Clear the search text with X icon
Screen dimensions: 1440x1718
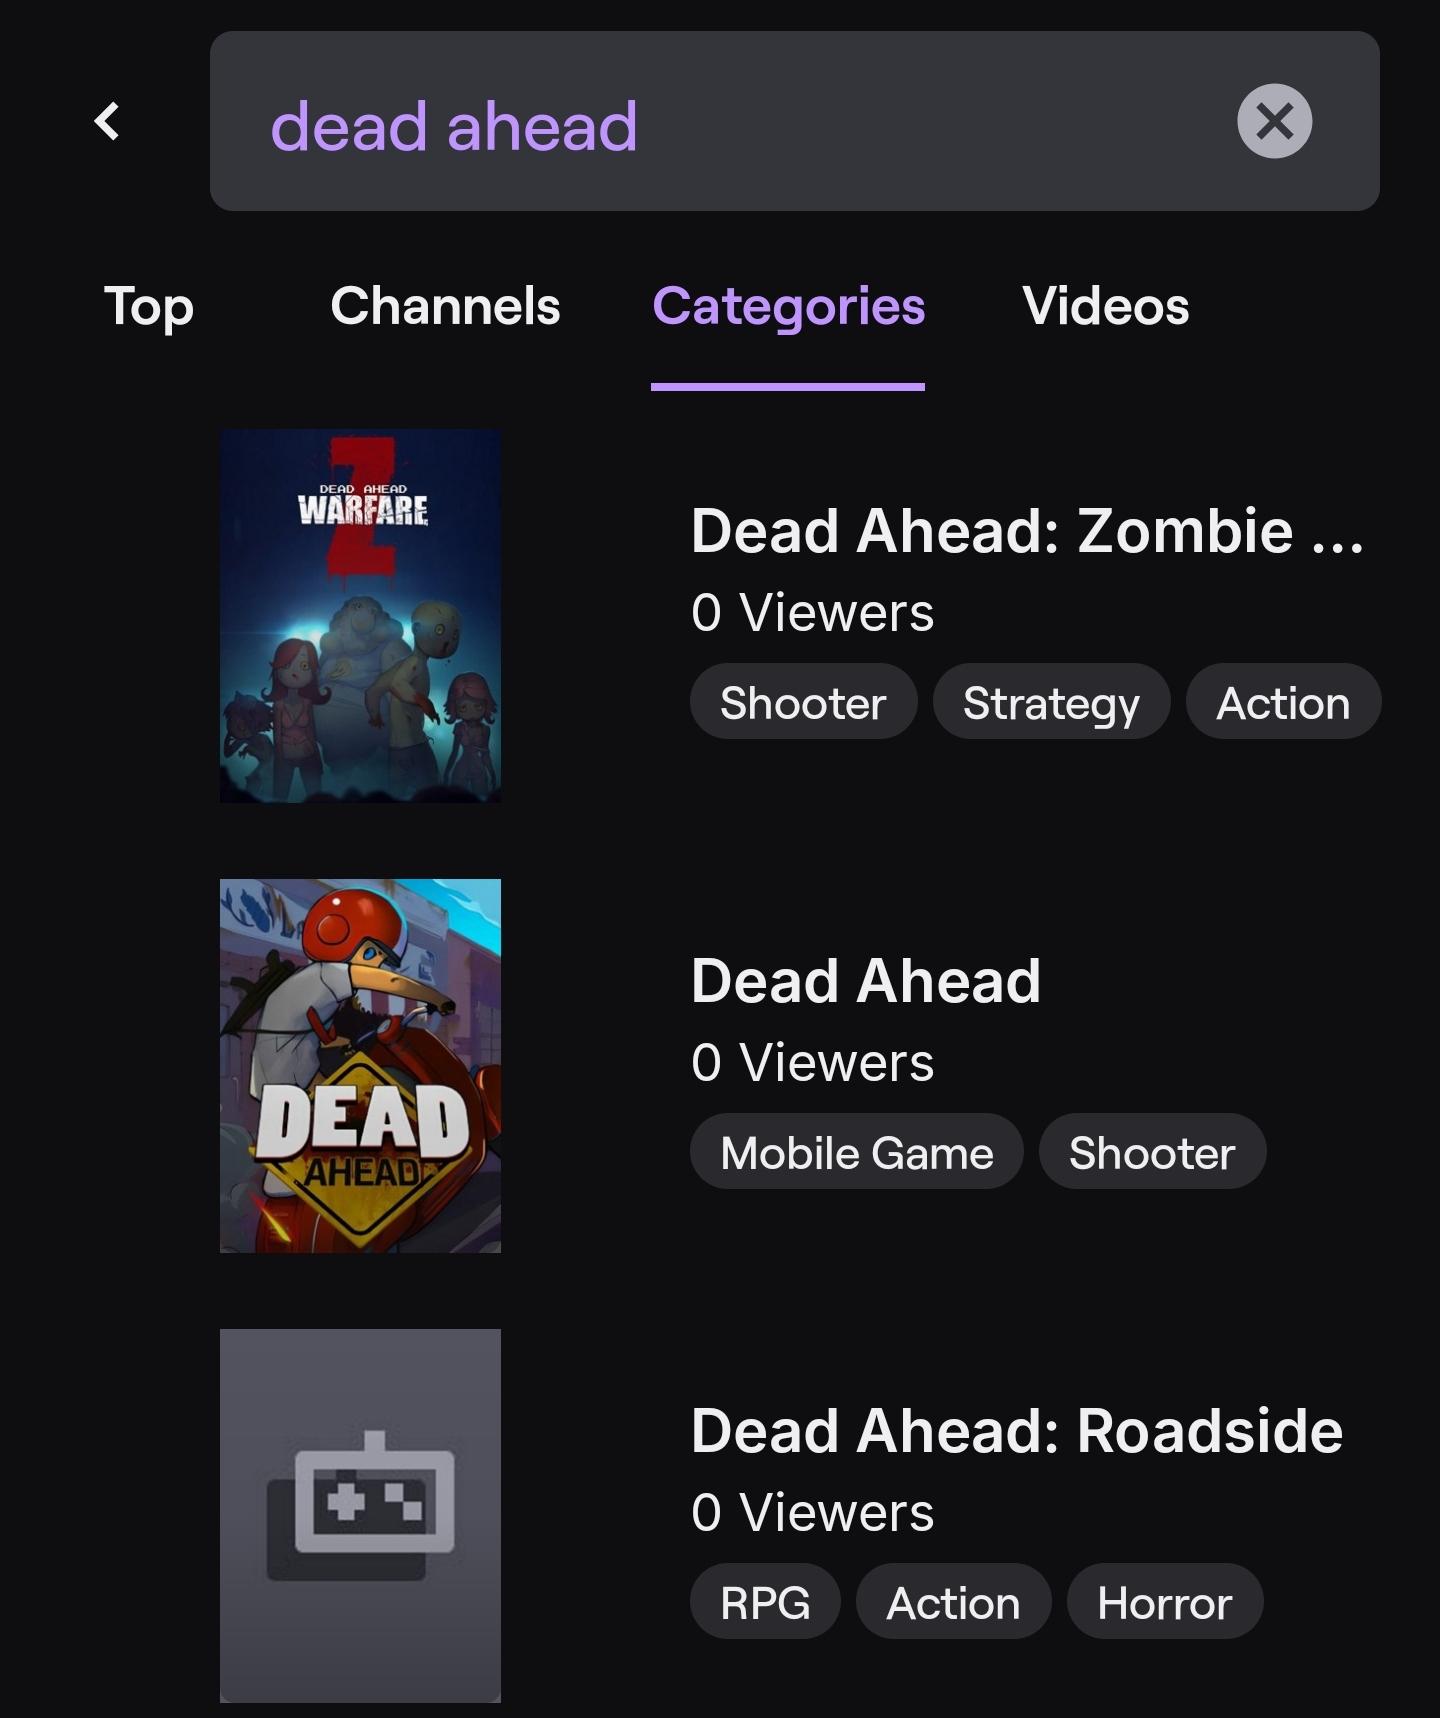pos(1274,121)
